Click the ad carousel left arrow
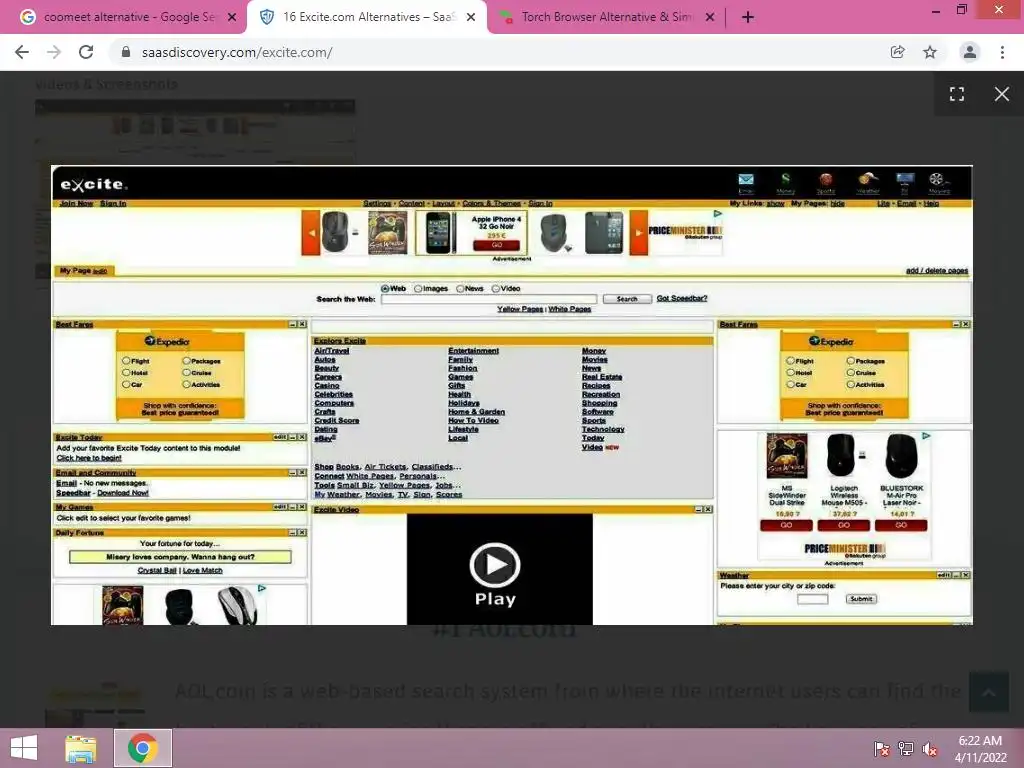This screenshot has height=768, width=1024. click(311, 233)
